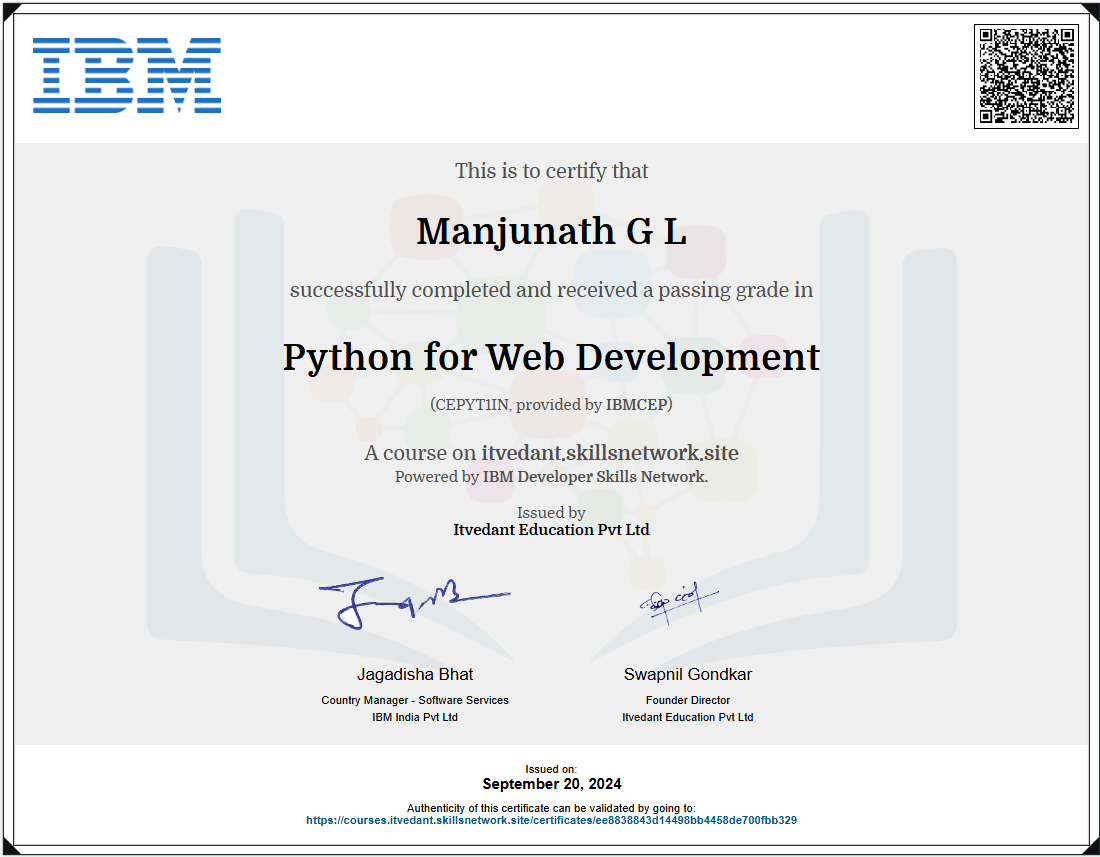Click the name Jagadisha Bhat

click(415, 675)
